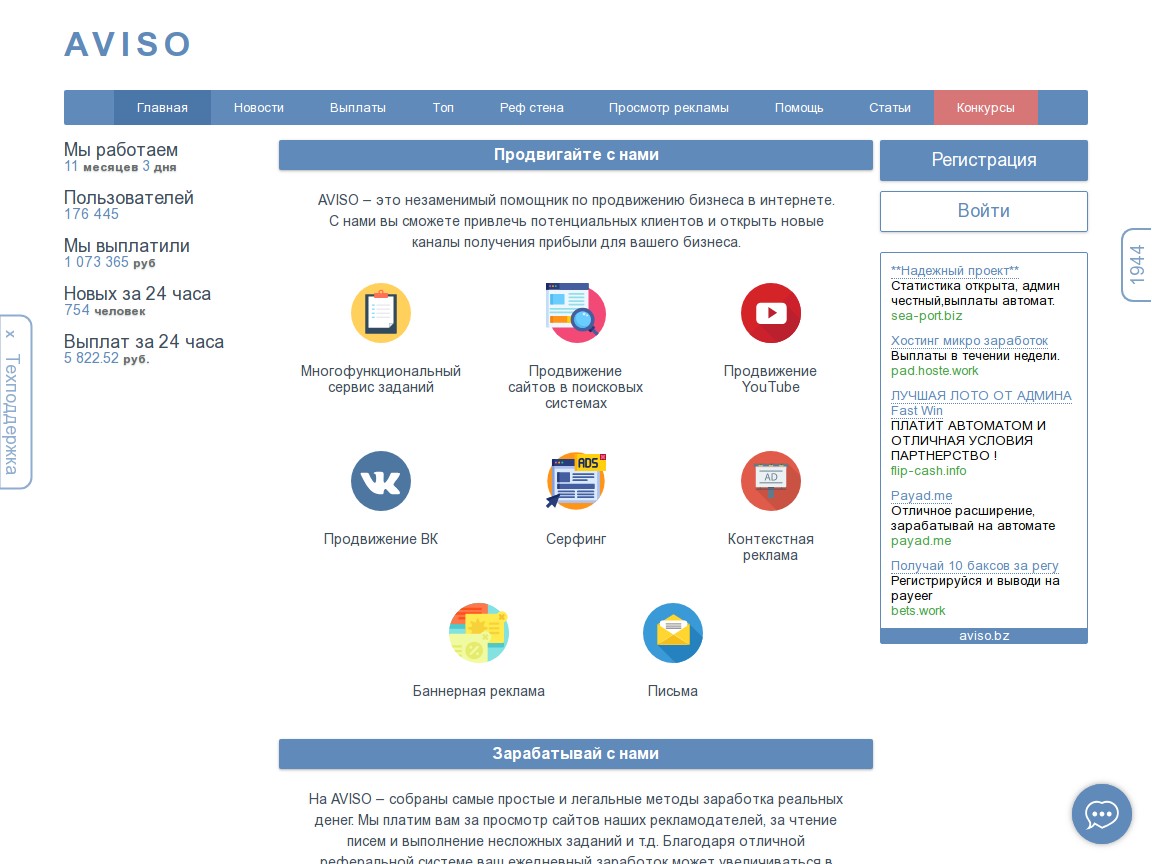Open Получай 10 баксов за регу ad

click(x=974, y=566)
